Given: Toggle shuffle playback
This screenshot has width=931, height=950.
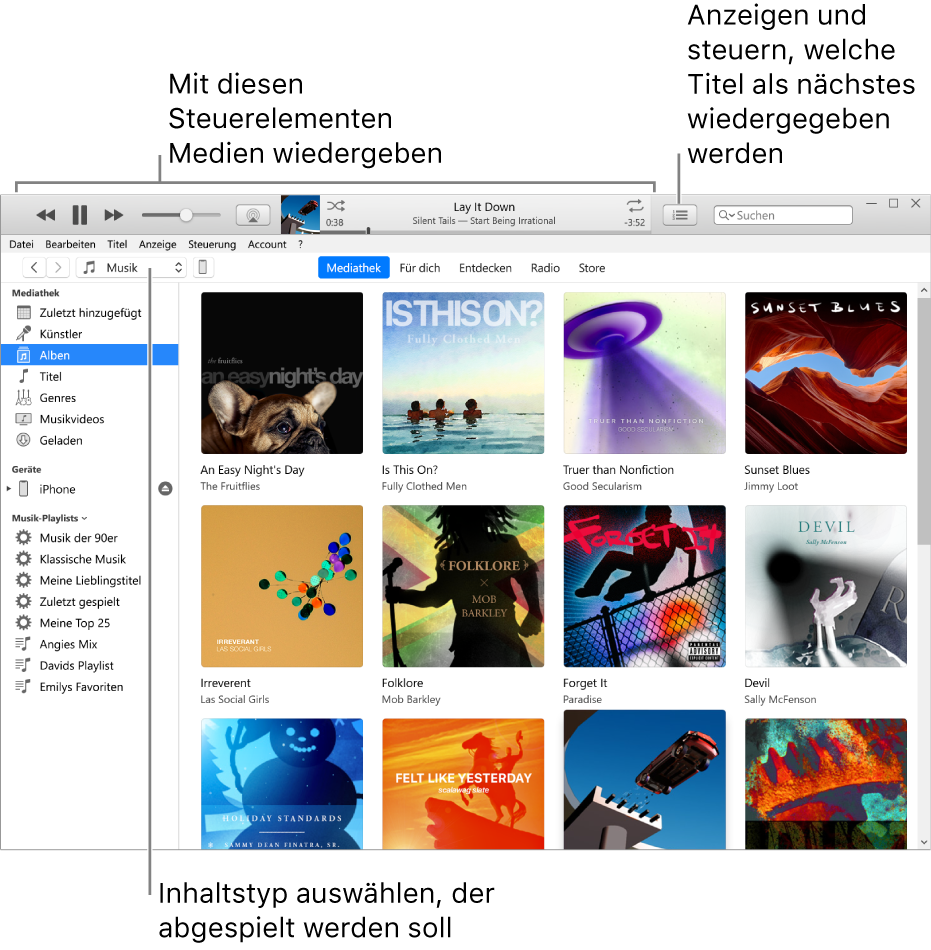Looking at the screenshot, I should coord(336,205).
